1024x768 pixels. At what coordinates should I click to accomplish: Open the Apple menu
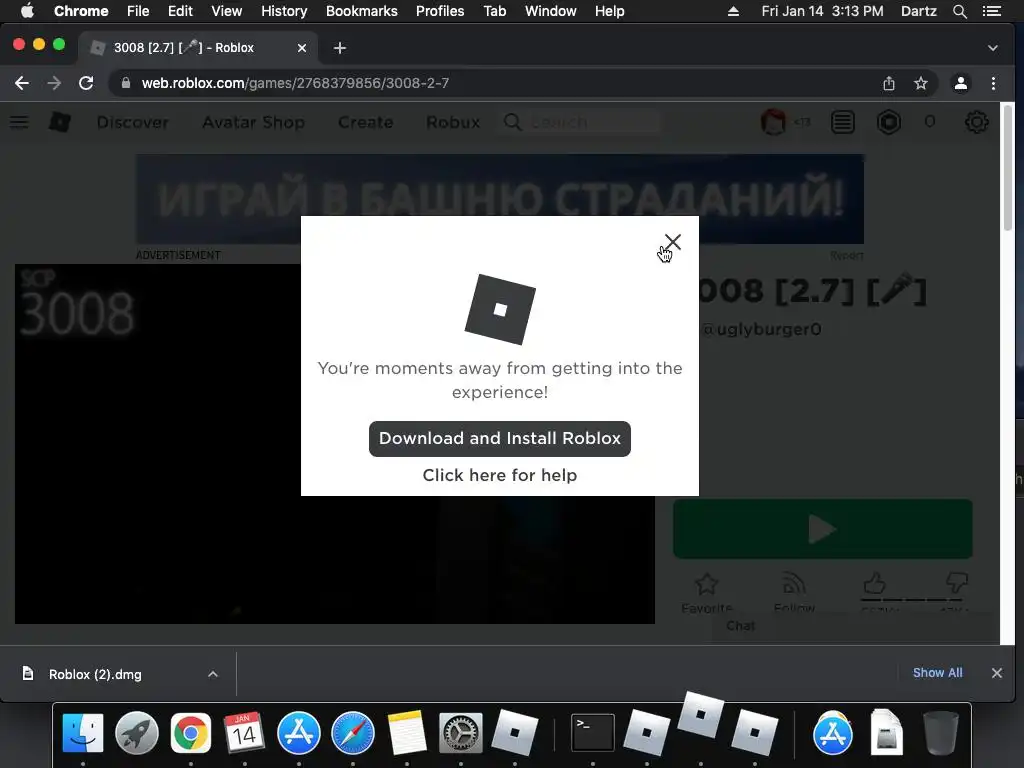click(27, 11)
